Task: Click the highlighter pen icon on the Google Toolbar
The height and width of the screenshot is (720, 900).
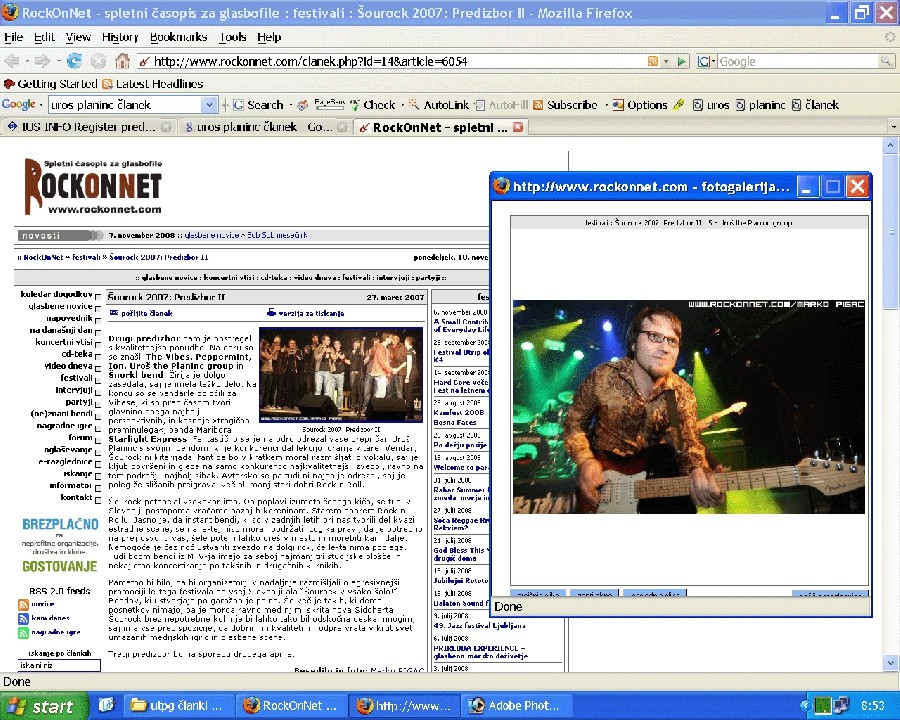Action: [679, 104]
